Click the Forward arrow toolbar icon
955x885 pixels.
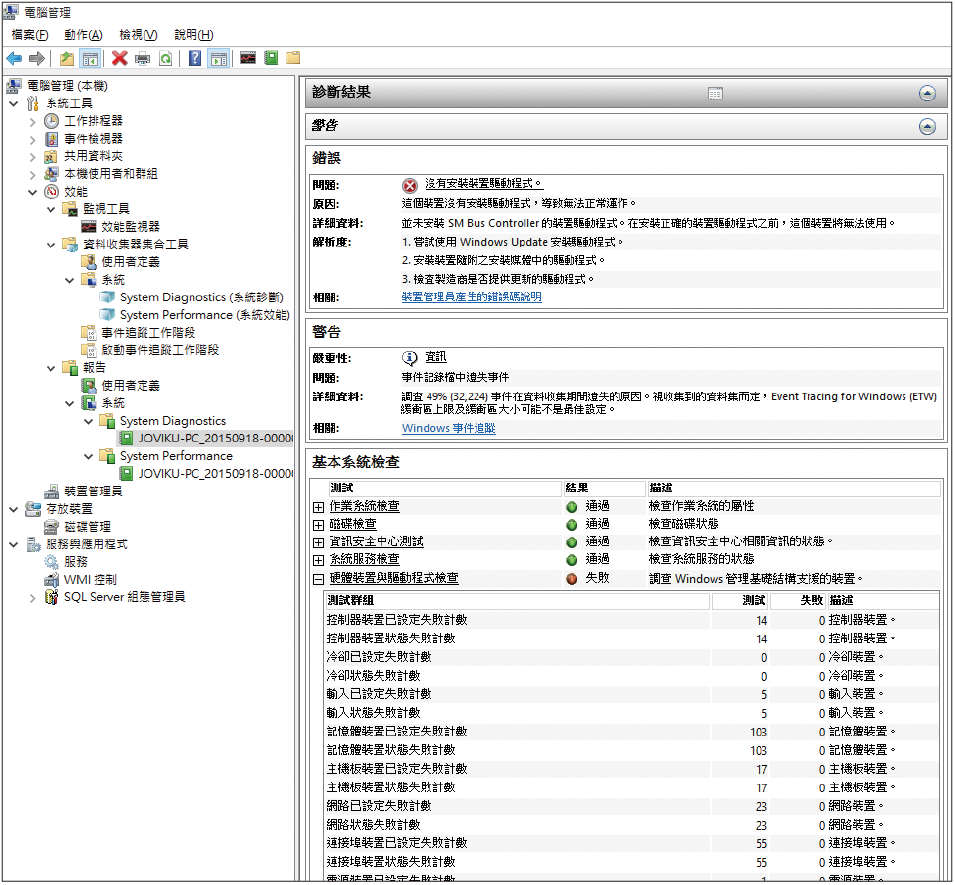37,58
